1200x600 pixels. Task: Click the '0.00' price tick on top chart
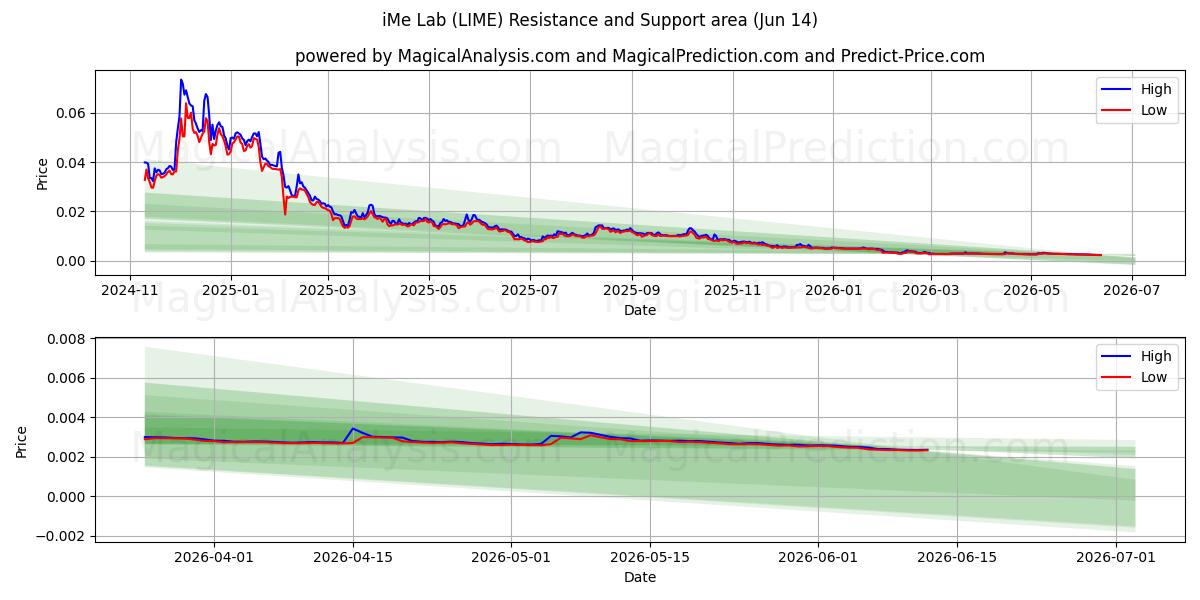pos(72,261)
